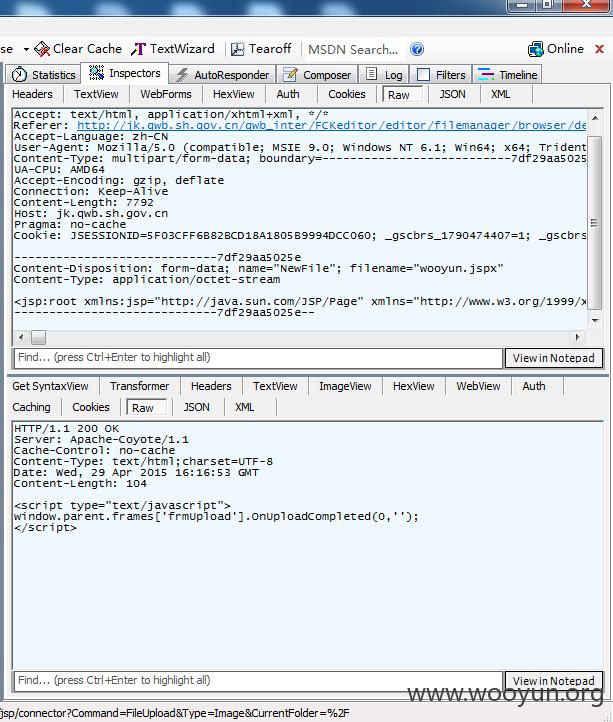
Task: Open the WebForms request tab
Action: [166, 94]
